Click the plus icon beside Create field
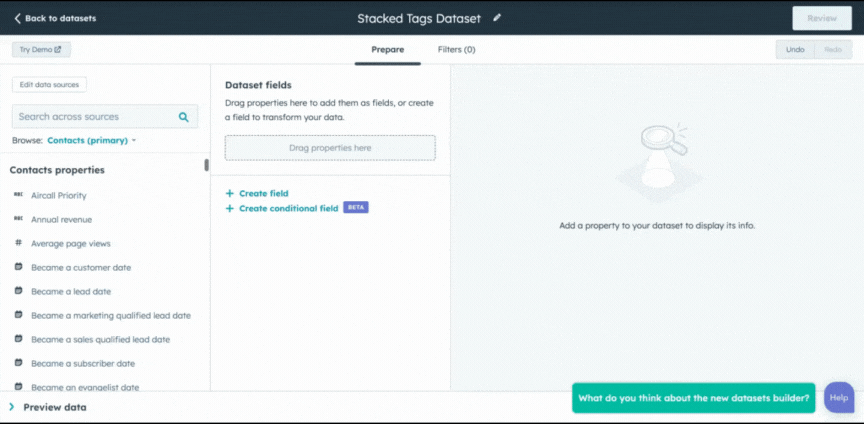This screenshot has width=864, height=424. [230, 193]
